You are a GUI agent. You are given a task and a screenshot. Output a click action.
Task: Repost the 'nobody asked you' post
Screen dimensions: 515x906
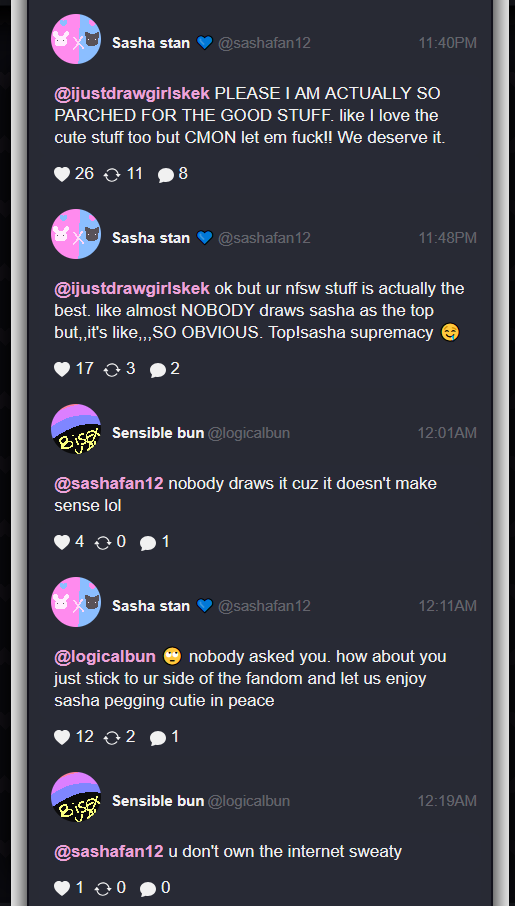coord(112,738)
